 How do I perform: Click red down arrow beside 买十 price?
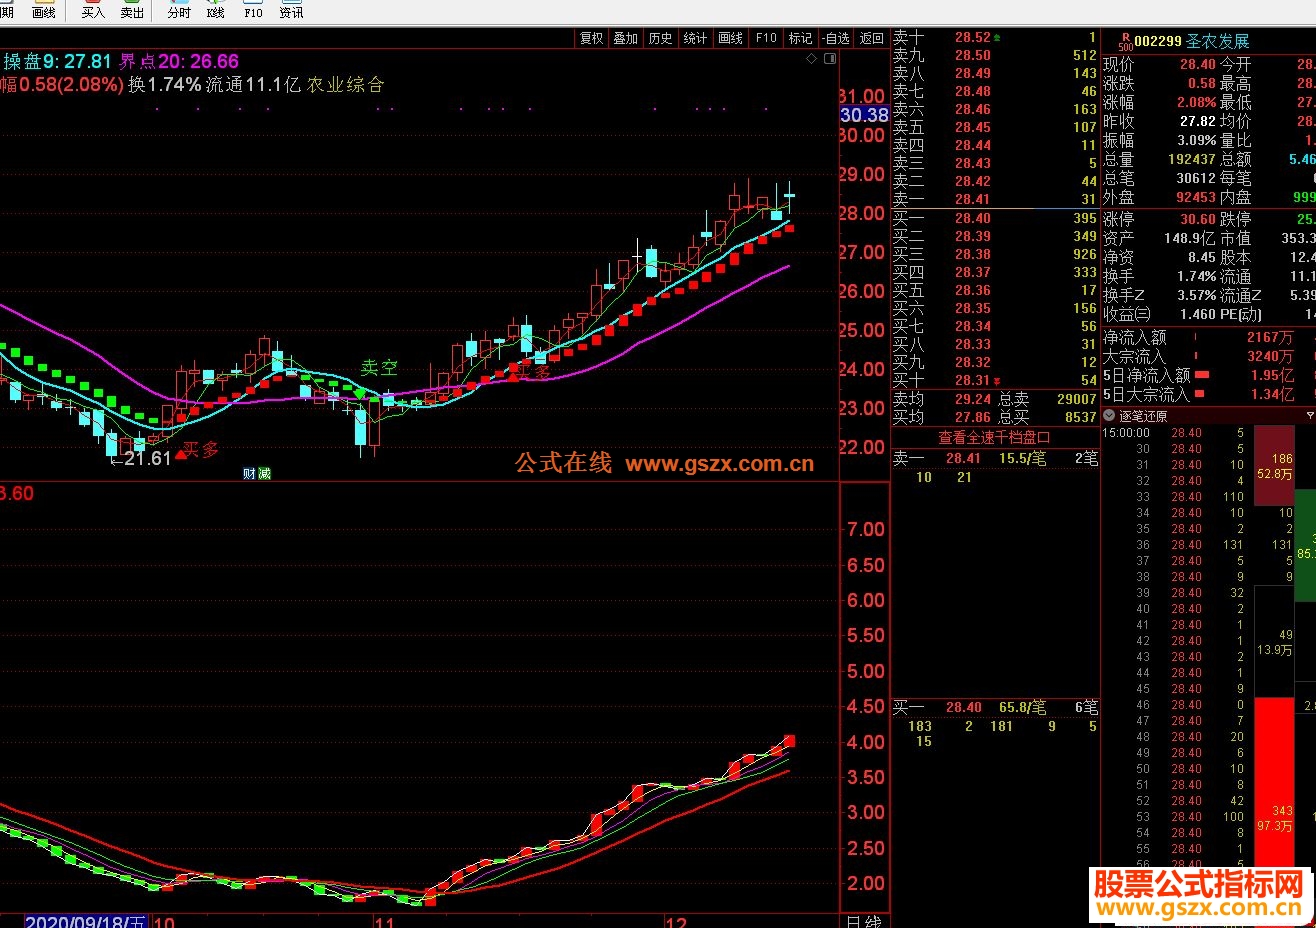(996, 381)
